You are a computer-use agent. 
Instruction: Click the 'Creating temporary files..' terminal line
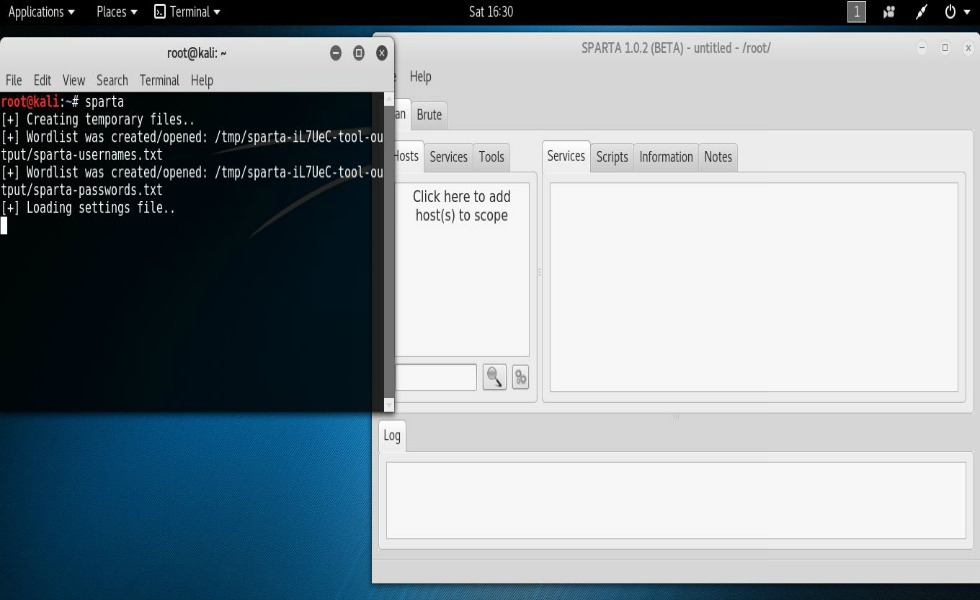[98, 119]
